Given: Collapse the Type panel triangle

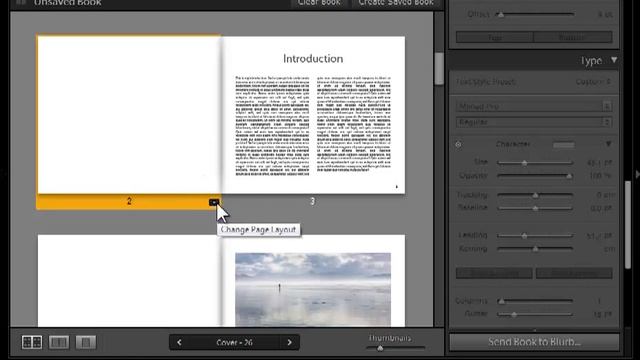Looking at the screenshot, I should click(x=614, y=60).
